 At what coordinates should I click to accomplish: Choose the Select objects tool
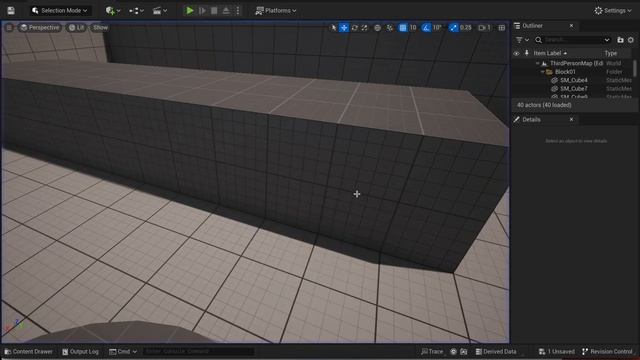tap(334, 28)
